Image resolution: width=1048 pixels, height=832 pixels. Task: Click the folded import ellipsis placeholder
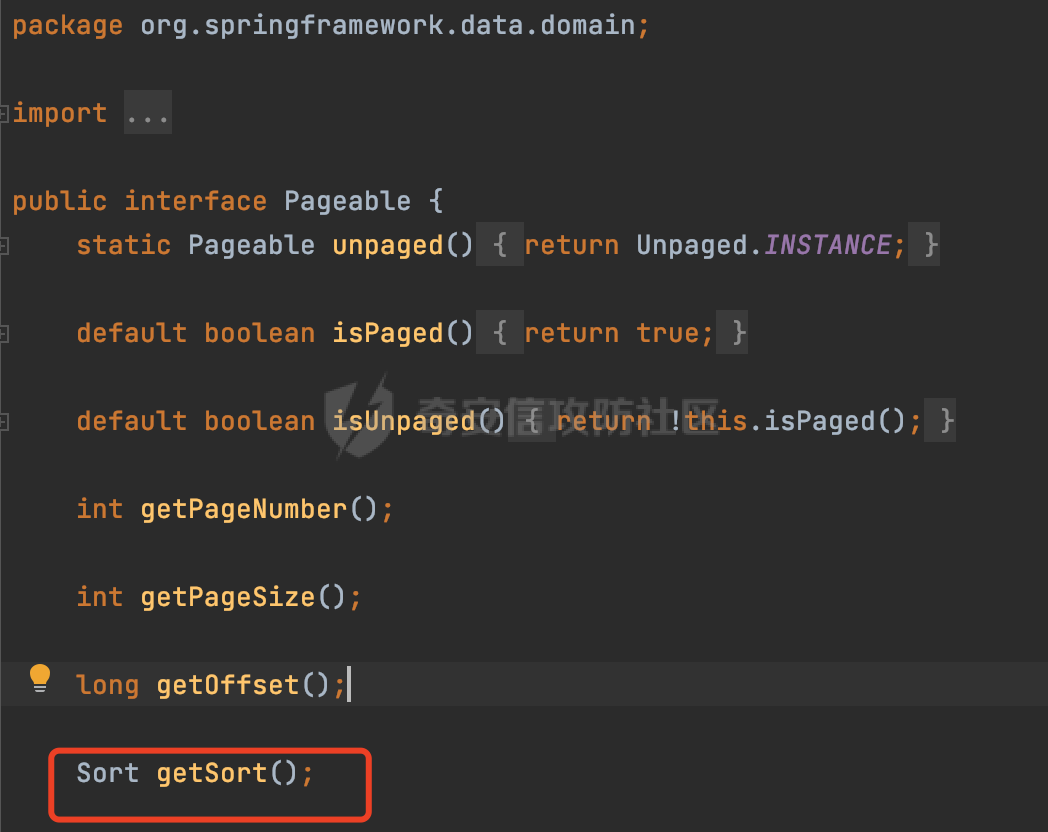point(147,113)
